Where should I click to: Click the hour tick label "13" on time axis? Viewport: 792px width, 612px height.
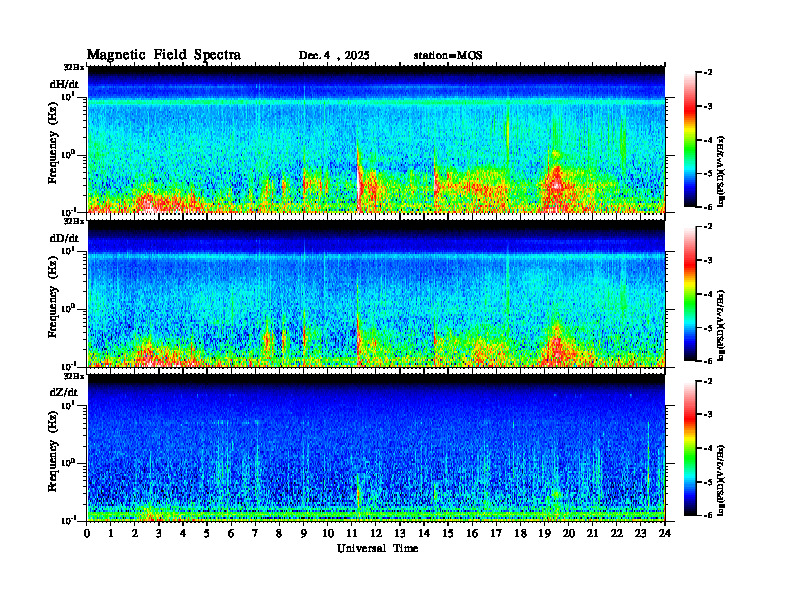[x=400, y=533]
